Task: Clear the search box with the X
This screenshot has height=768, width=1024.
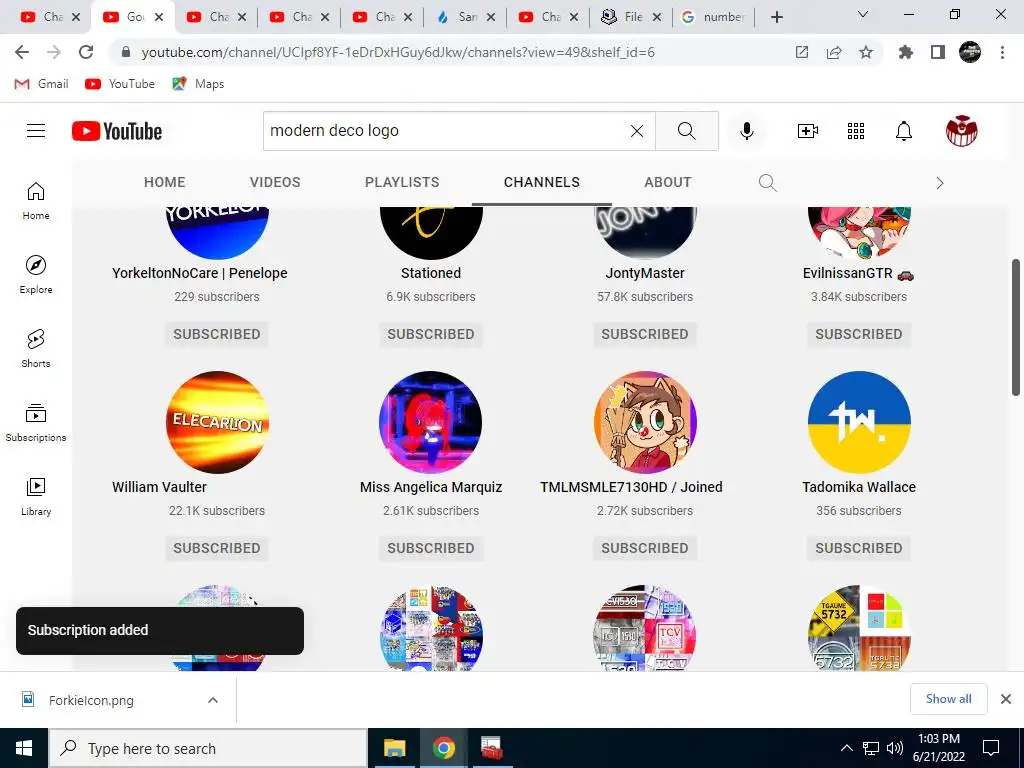Action: [637, 131]
